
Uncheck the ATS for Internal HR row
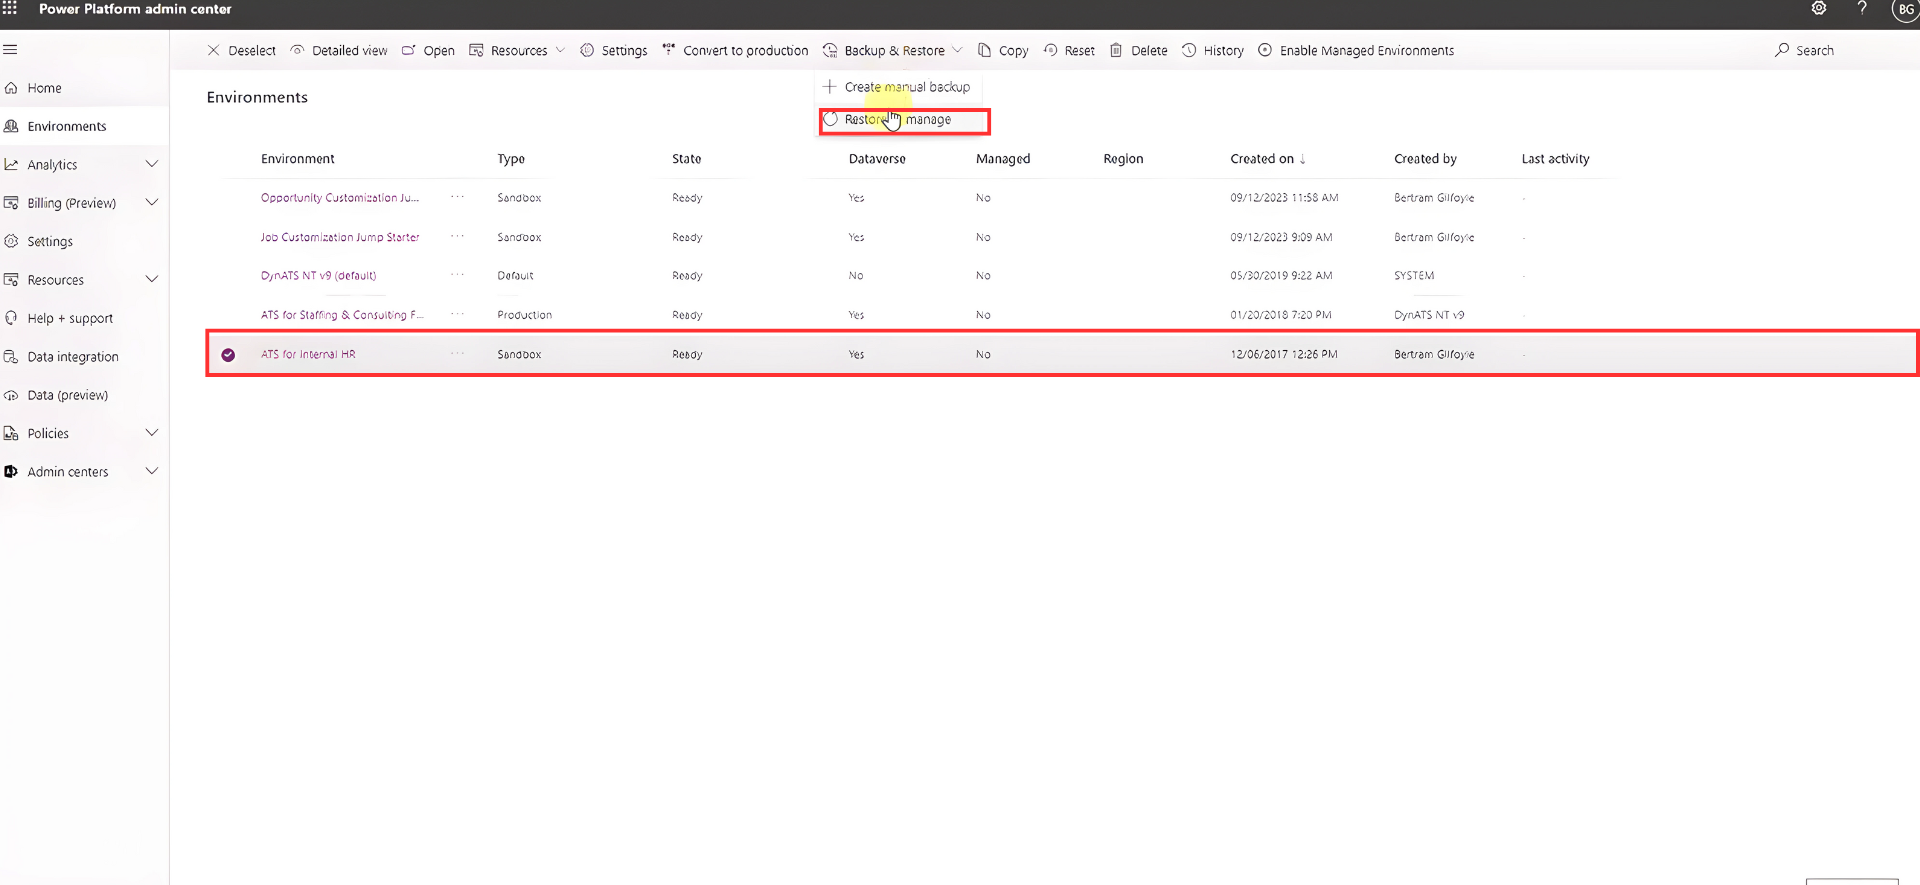(x=228, y=355)
